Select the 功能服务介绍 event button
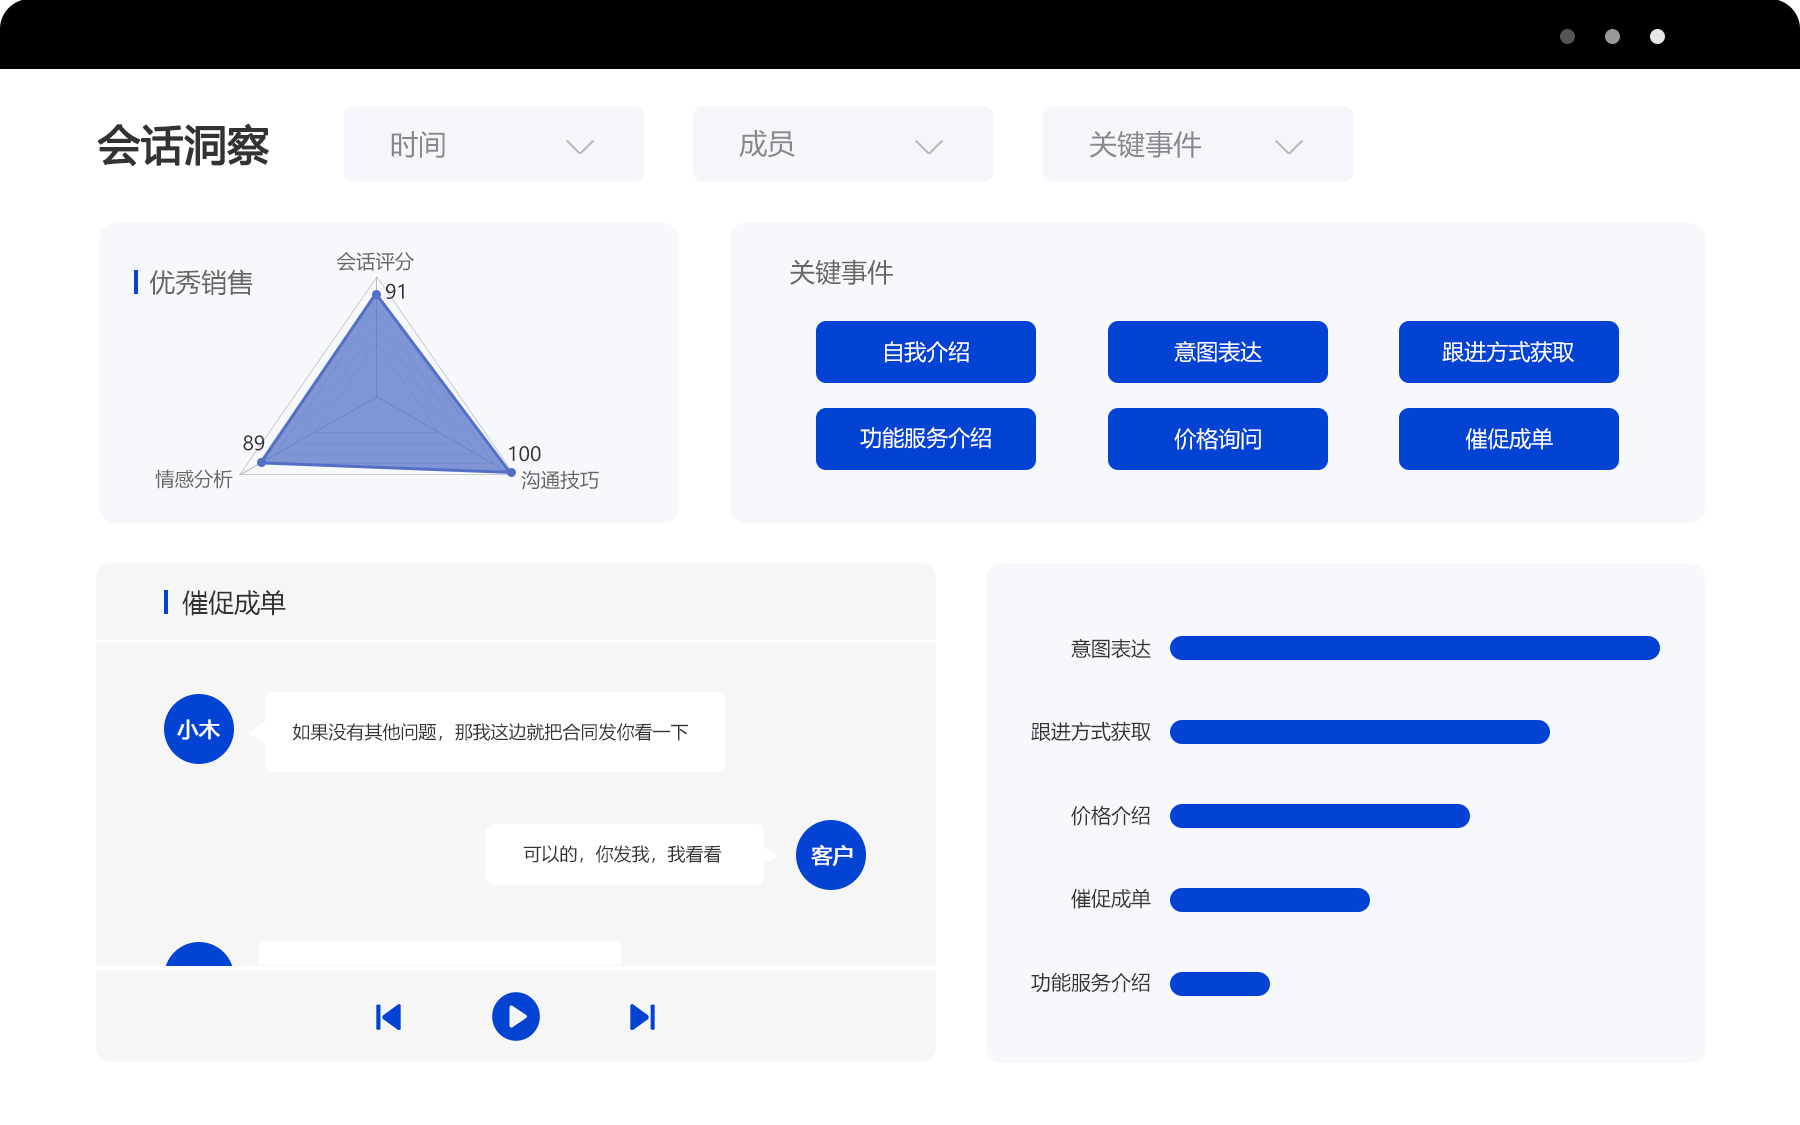The height and width of the screenshot is (1125, 1800). tap(925, 439)
